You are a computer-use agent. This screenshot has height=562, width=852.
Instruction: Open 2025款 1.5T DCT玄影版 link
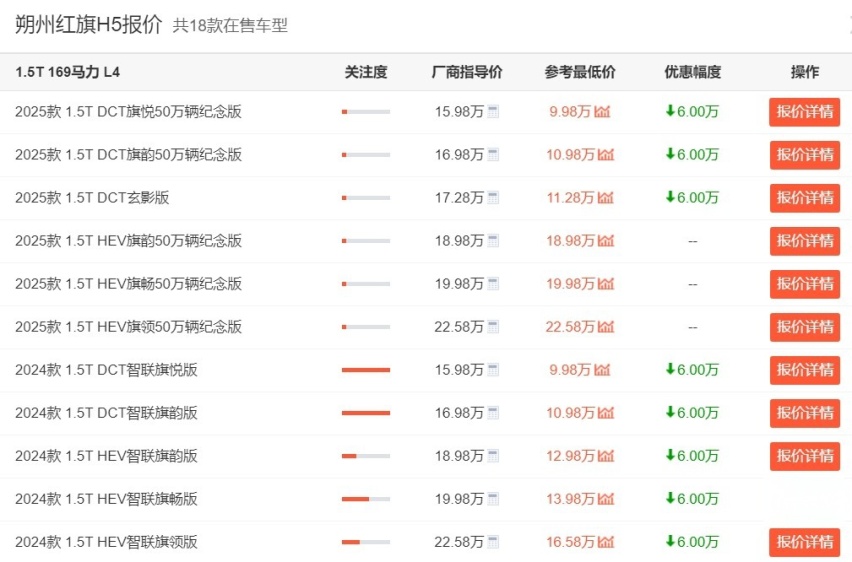92,198
